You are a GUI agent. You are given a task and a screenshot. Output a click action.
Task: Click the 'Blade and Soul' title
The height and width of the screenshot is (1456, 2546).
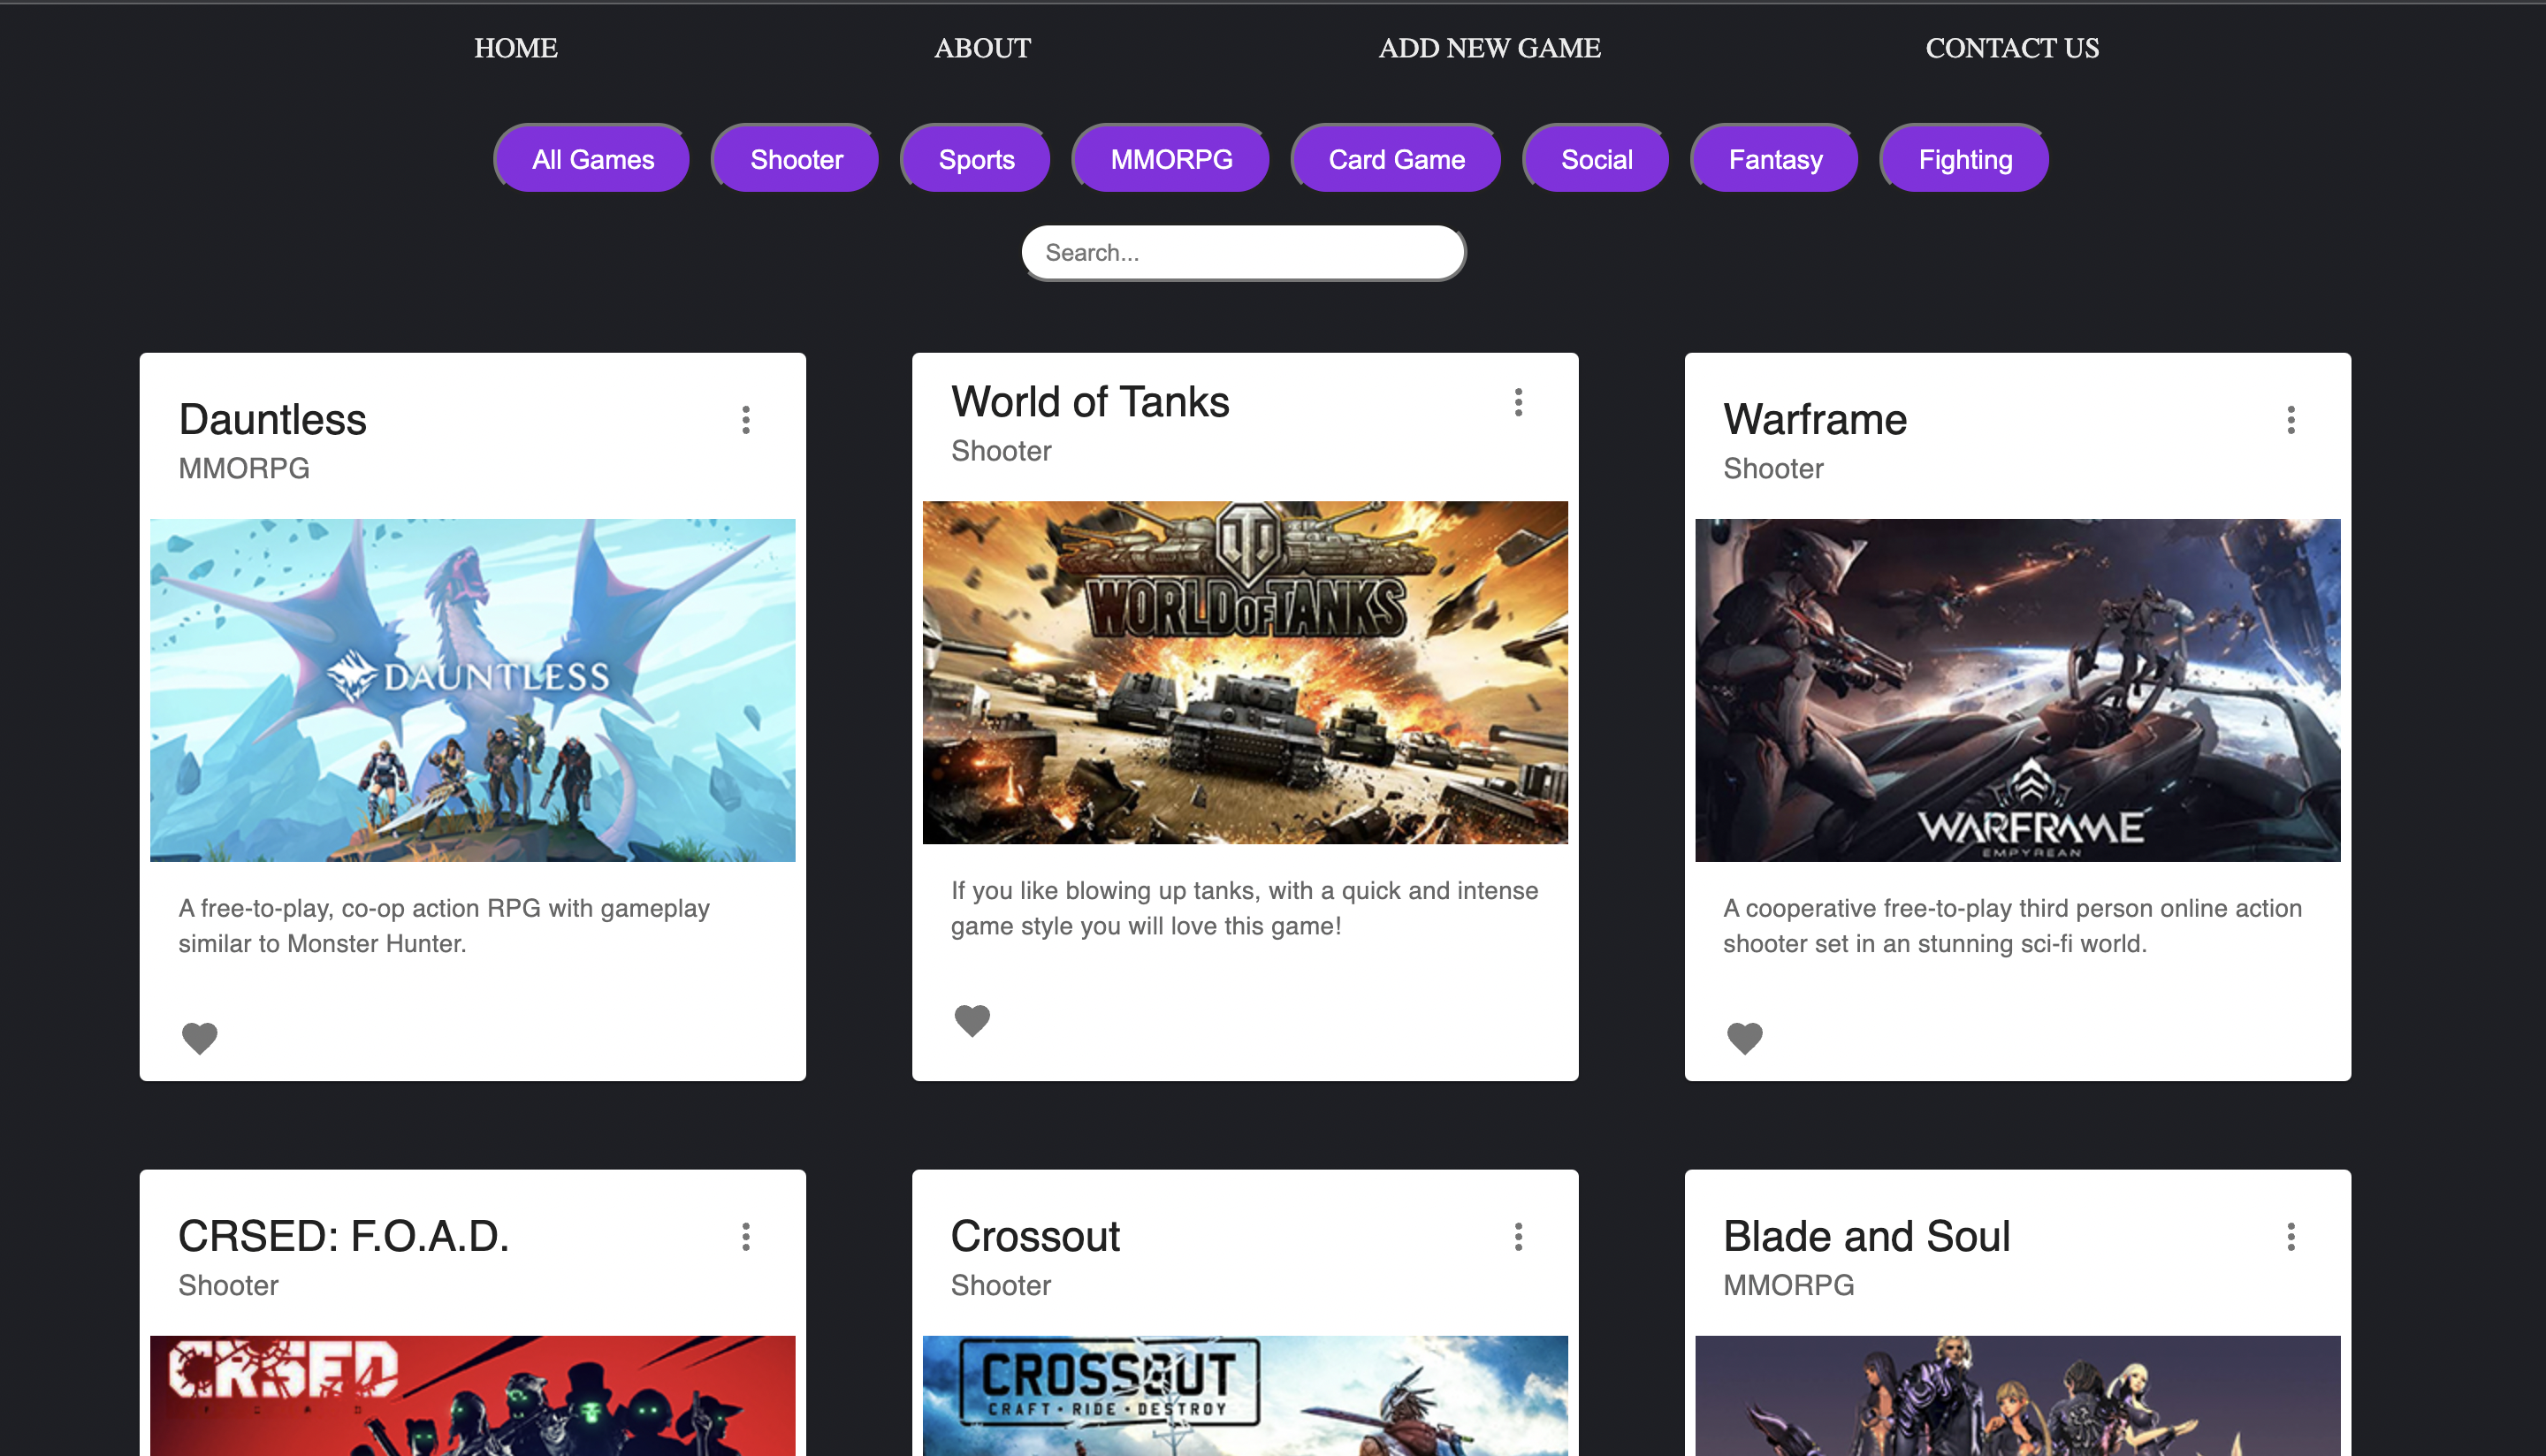1866,1237
